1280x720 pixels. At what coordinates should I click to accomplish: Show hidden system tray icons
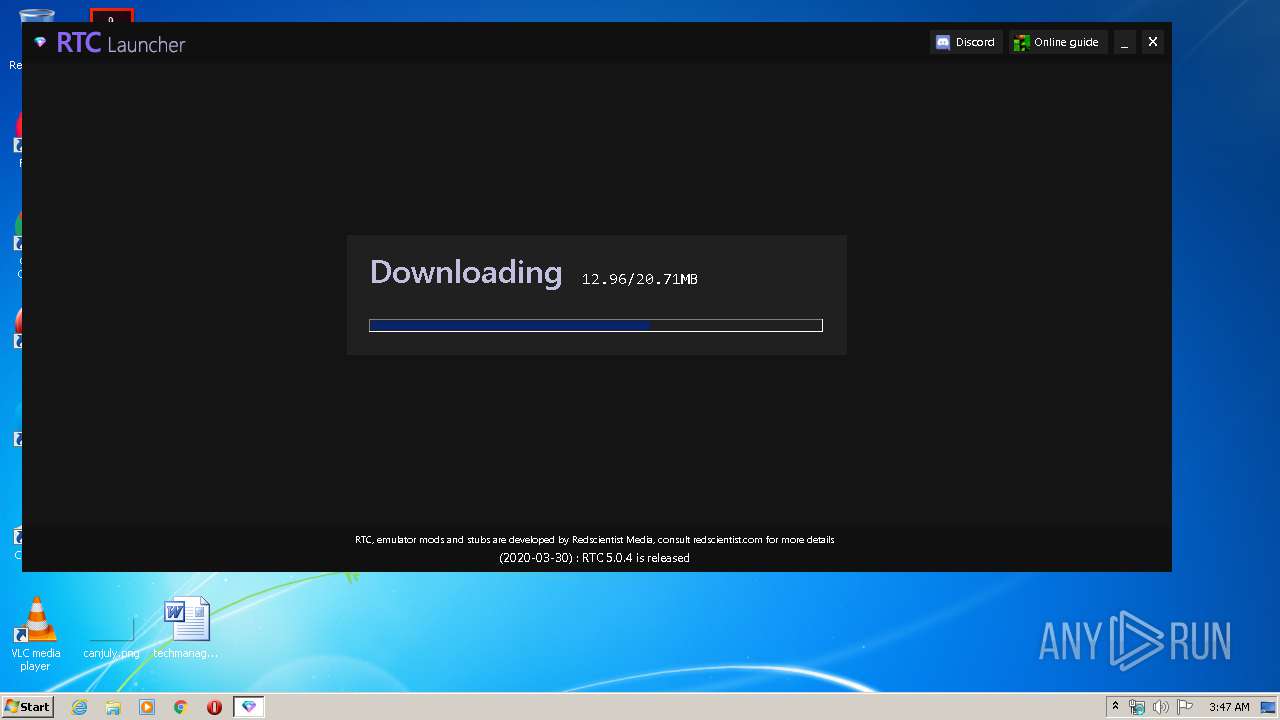click(1115, 707)
